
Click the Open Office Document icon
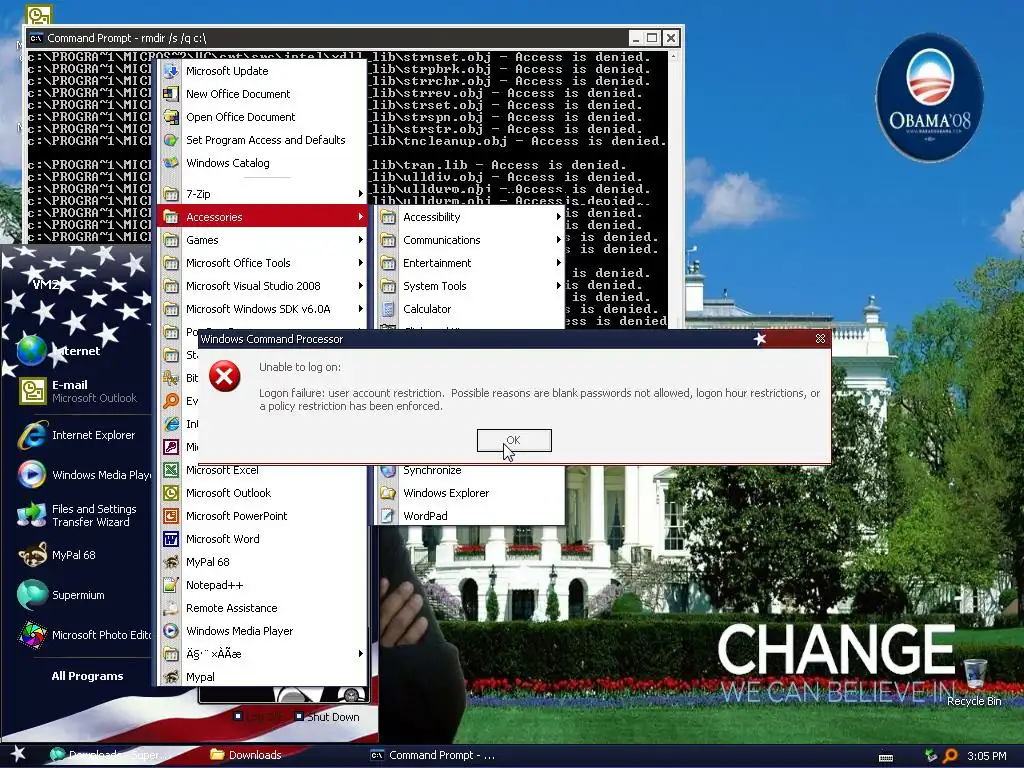170,117
